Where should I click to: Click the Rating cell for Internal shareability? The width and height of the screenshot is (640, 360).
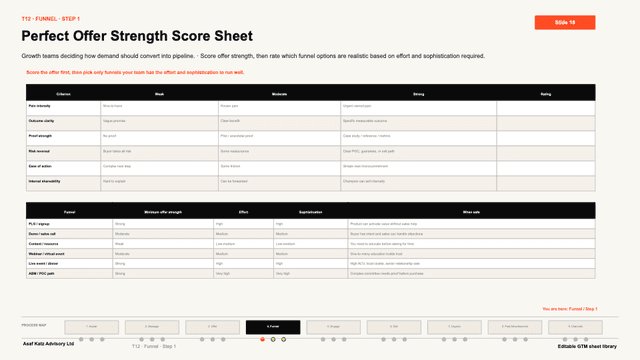click(546, 184)
